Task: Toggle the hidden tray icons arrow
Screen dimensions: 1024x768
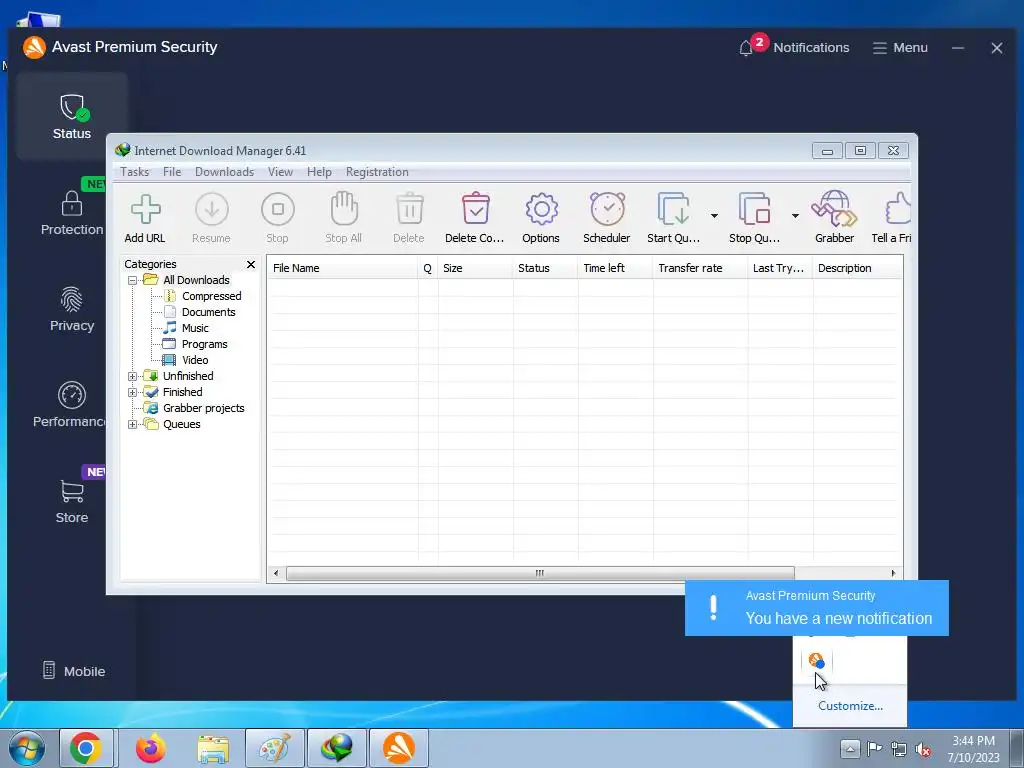Action: (x=850, y=748)
